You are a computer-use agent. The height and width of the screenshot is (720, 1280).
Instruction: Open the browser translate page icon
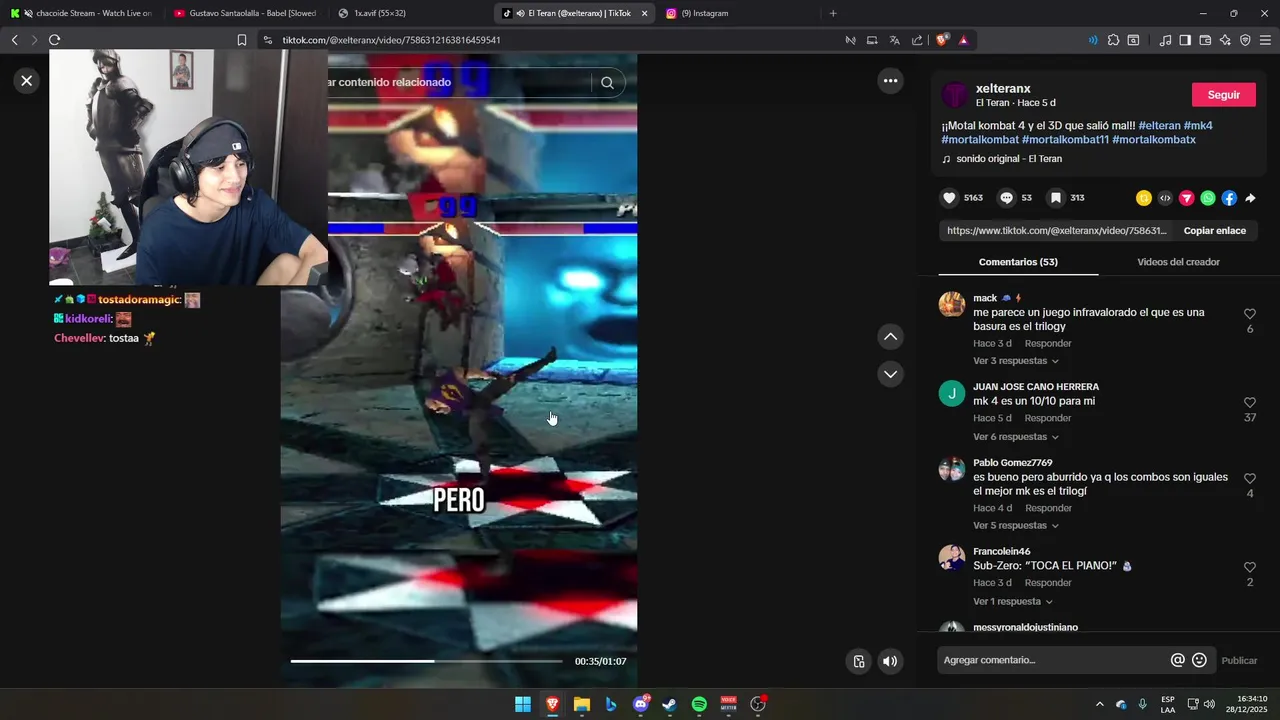coord(894,40)
